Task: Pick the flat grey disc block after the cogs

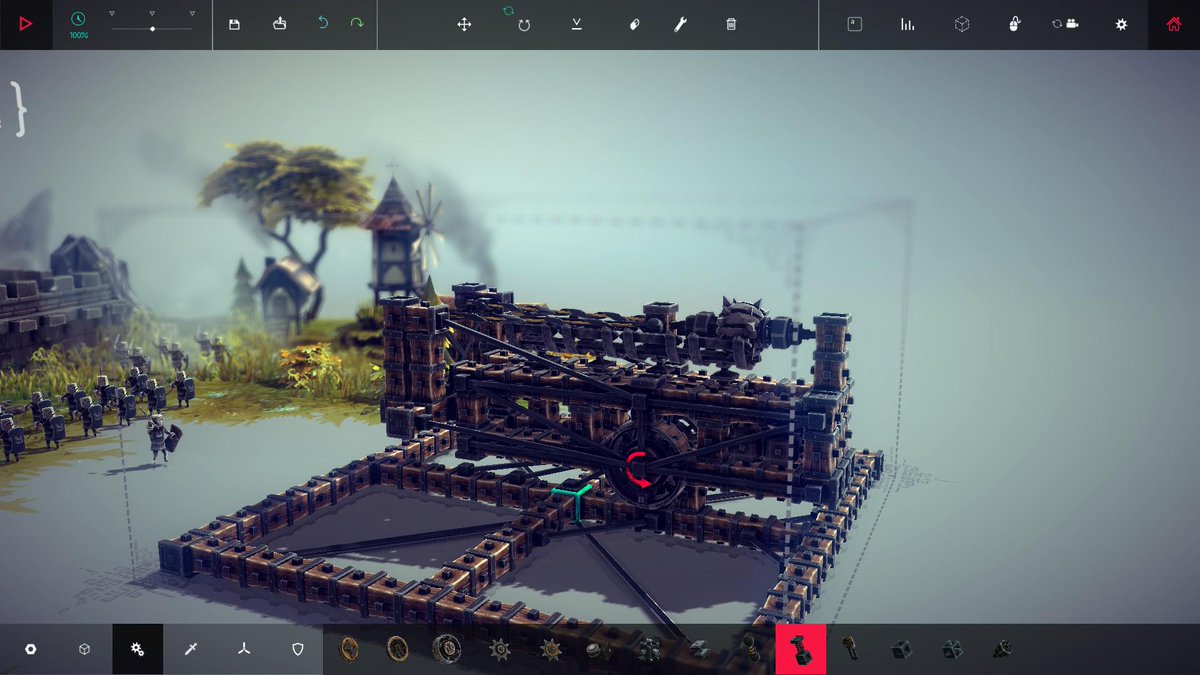Action: (x=598, y=650)
